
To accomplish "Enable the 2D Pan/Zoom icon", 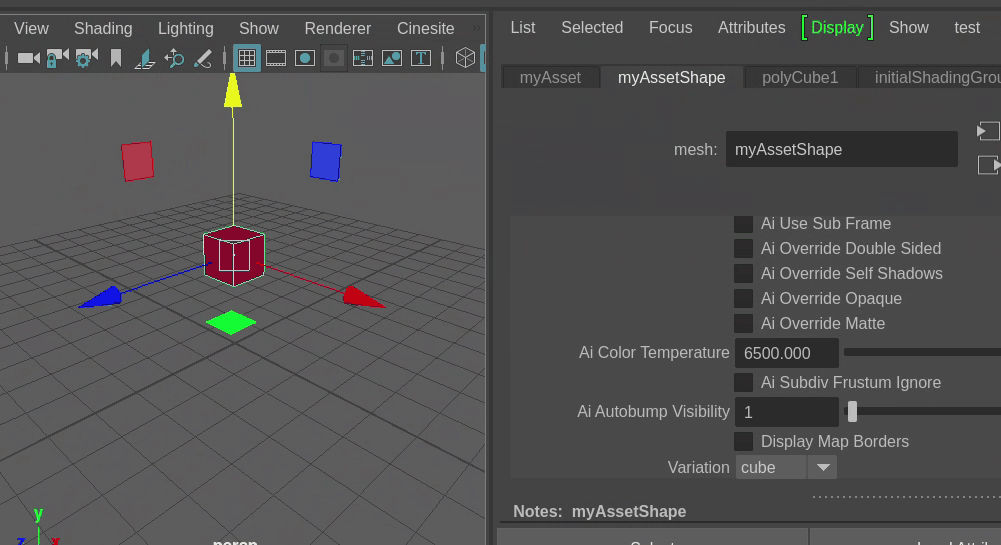I will [174, 59].
